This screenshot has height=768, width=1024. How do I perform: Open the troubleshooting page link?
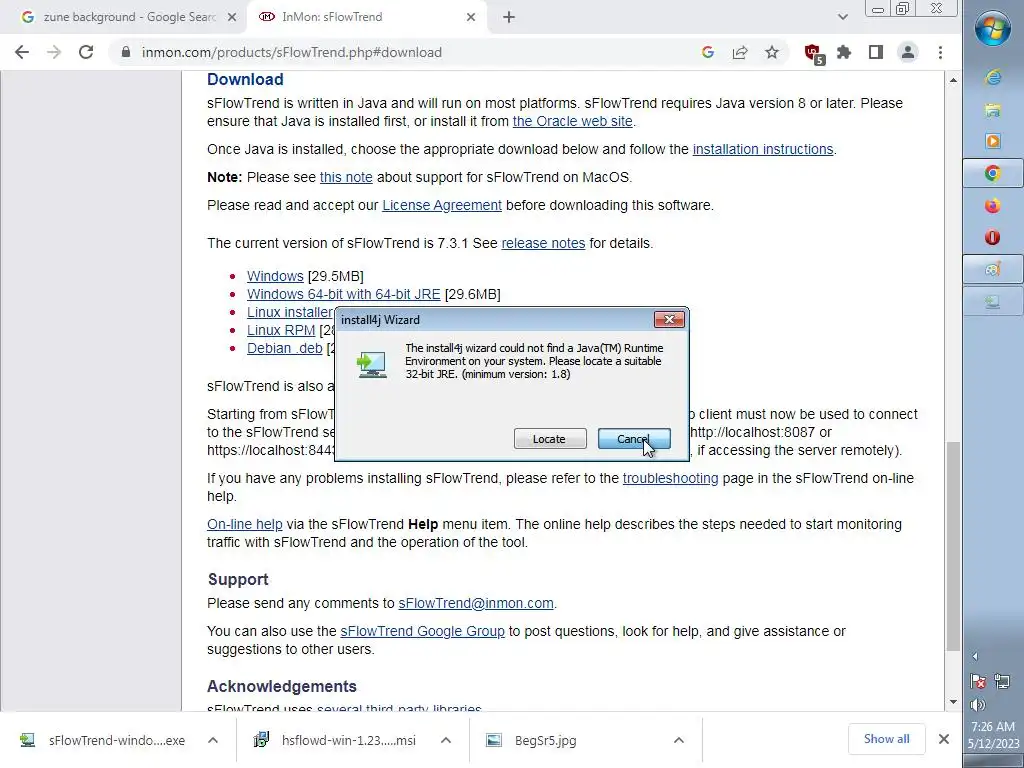(x=670, y=478)
